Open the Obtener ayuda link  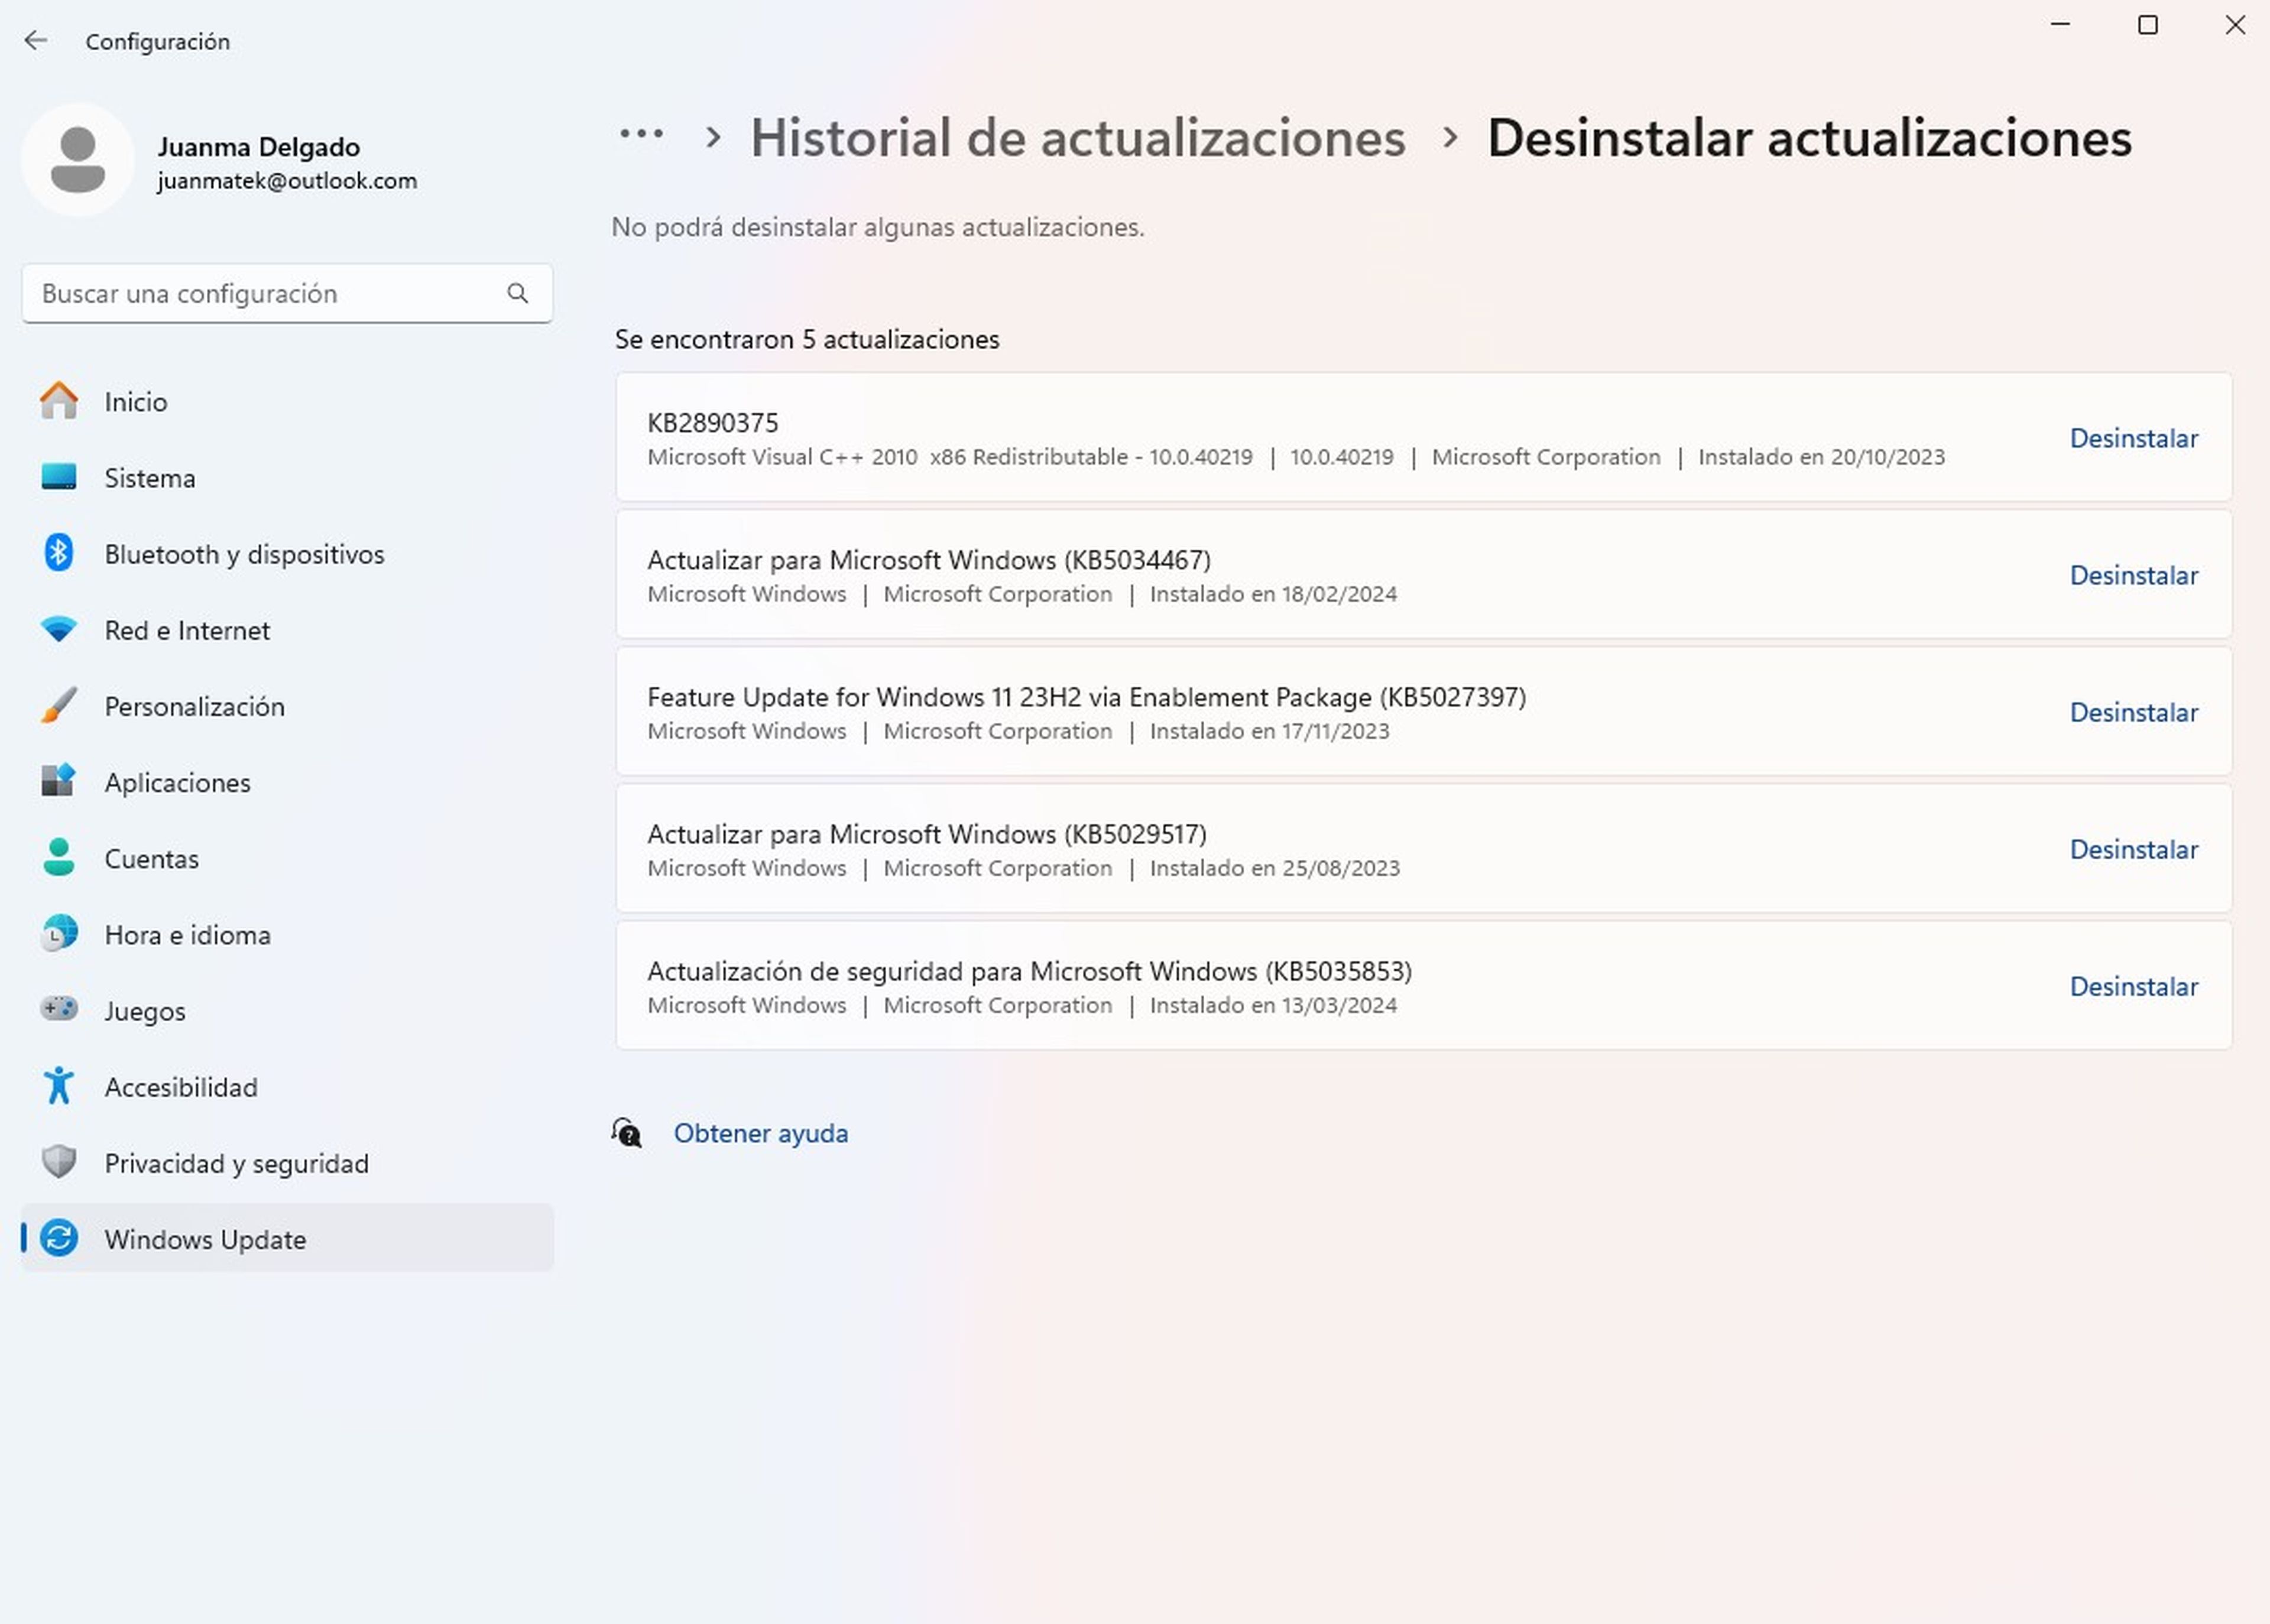[760, 1133]
